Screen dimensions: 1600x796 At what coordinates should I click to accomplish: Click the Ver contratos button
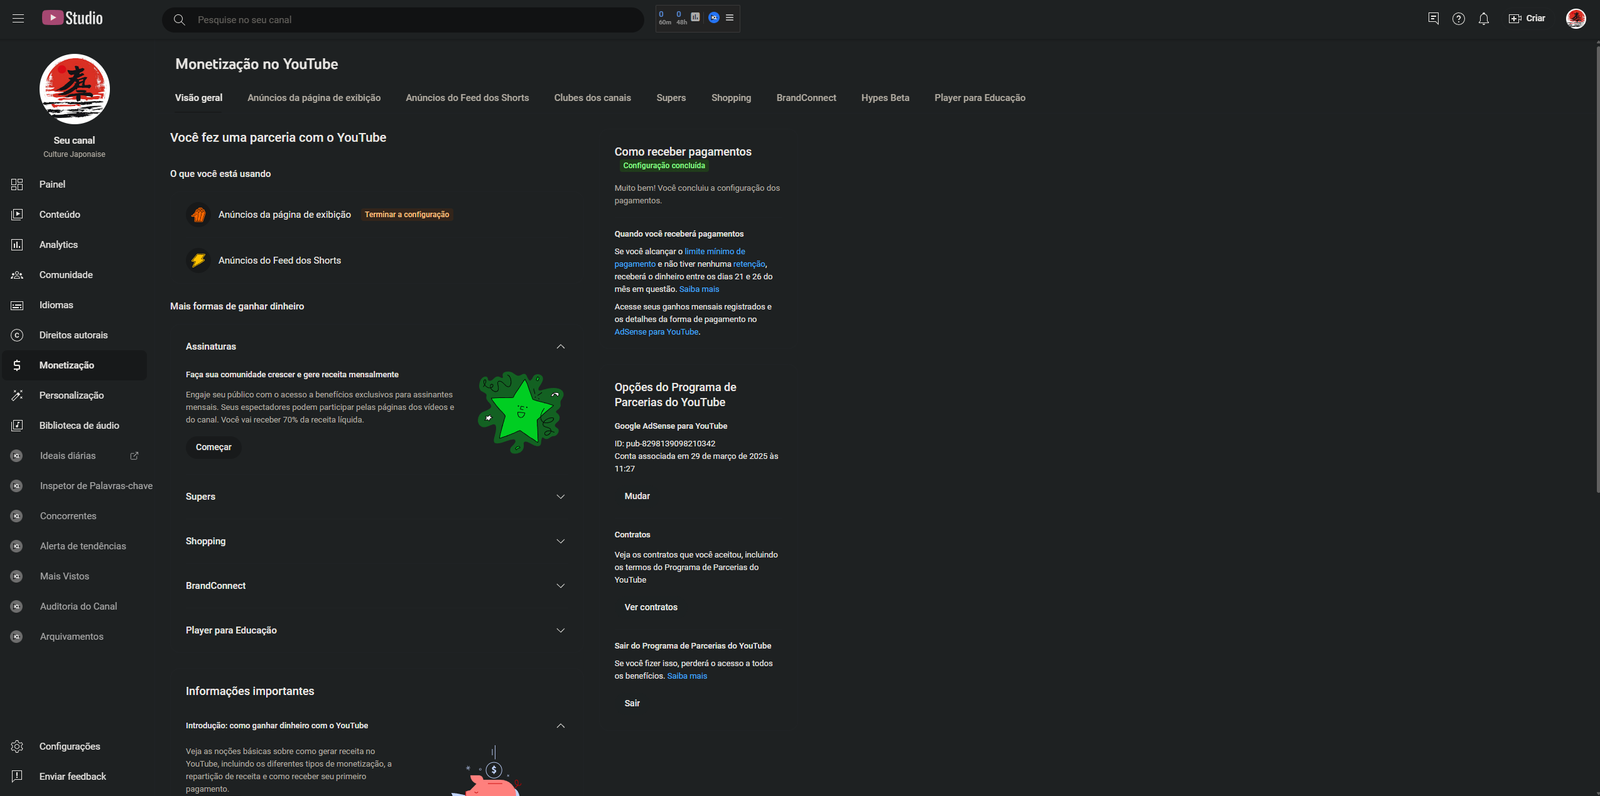tap(651, 607)
